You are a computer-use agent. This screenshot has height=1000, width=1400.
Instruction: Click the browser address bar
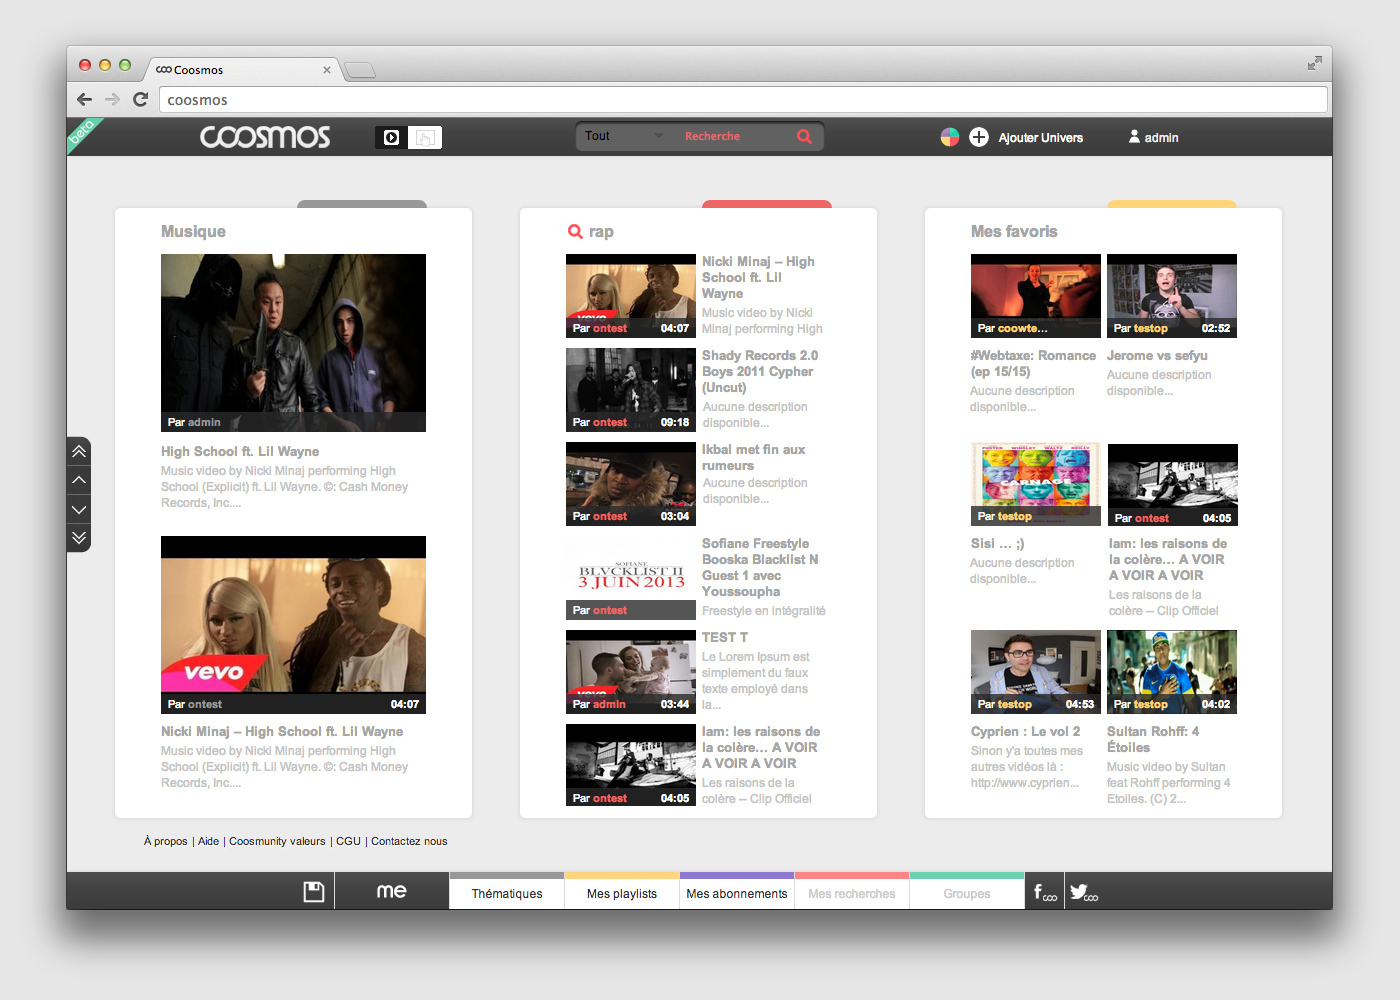pos(743,100)
